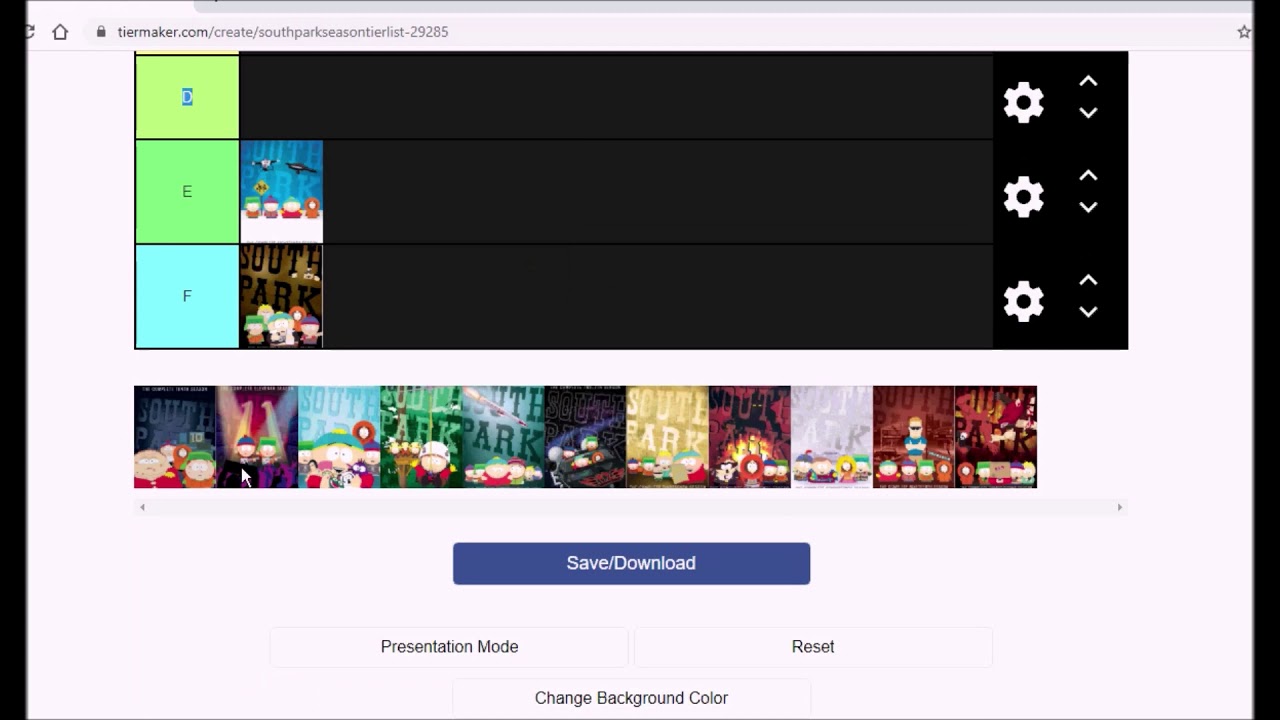Select the E tier label
Screen dimensions: 1280x720
click(x=187, y=192)
